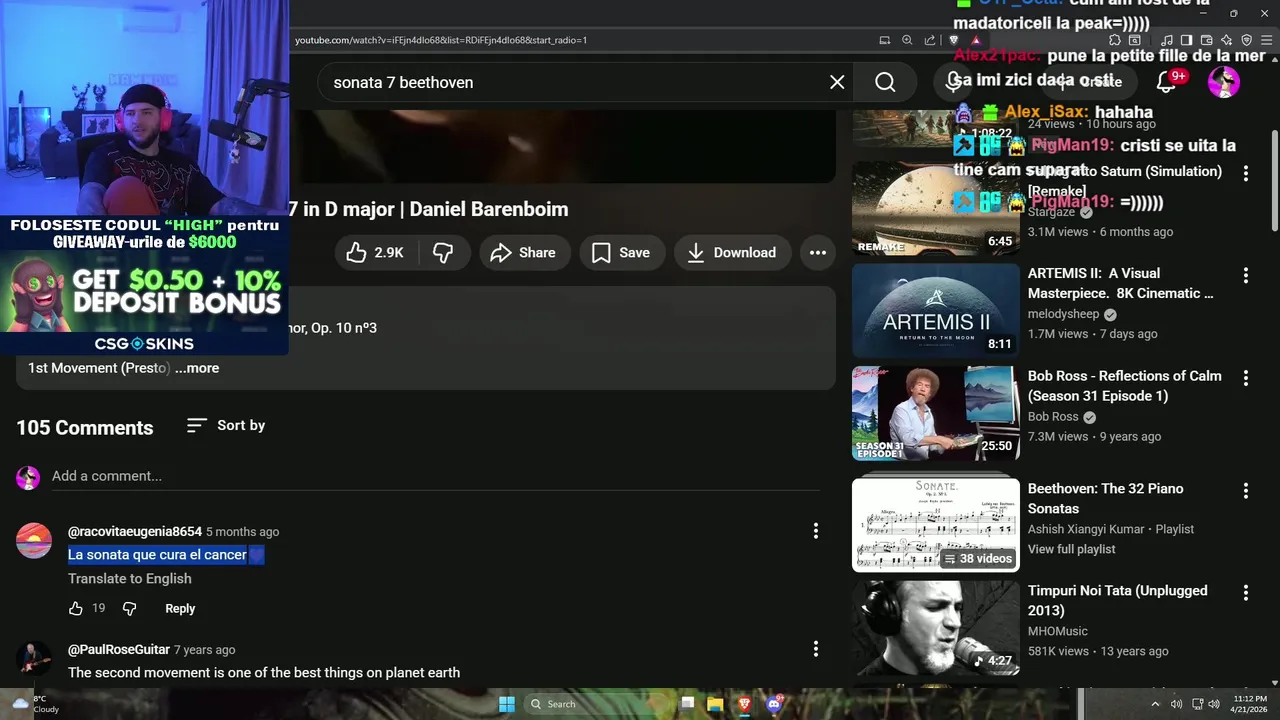
Task: Open Brave Rewards triangle icon
Action: (x=976, y=40)
